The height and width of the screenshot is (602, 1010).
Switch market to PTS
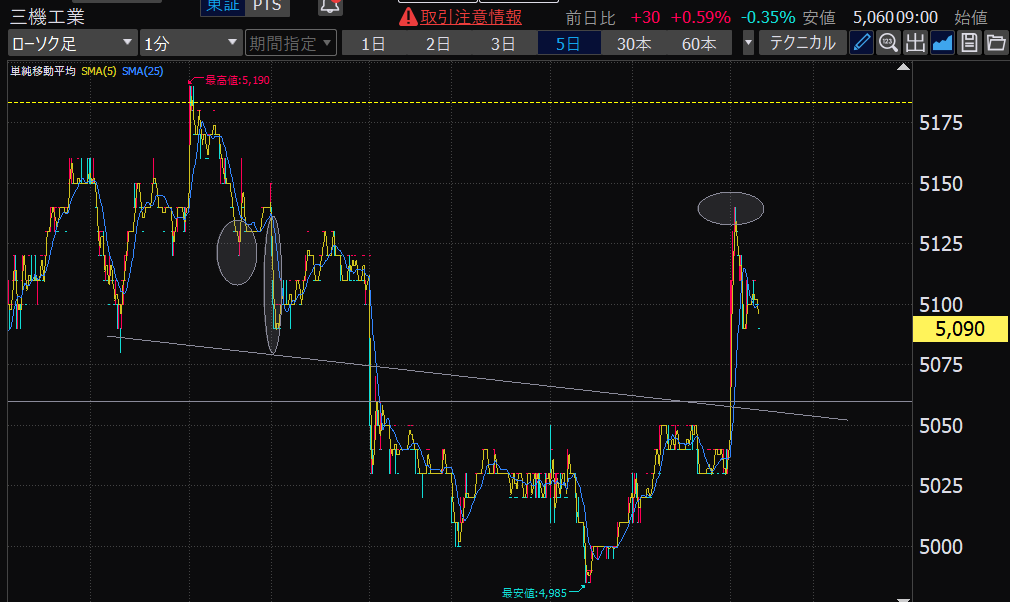point(267,6)
